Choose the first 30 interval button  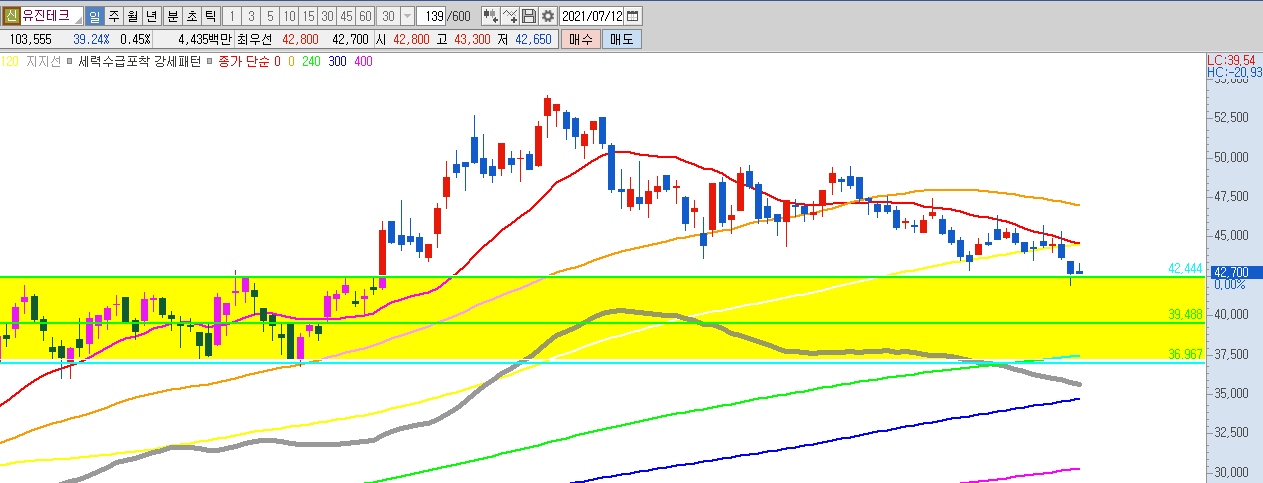[x=327, y=16]
